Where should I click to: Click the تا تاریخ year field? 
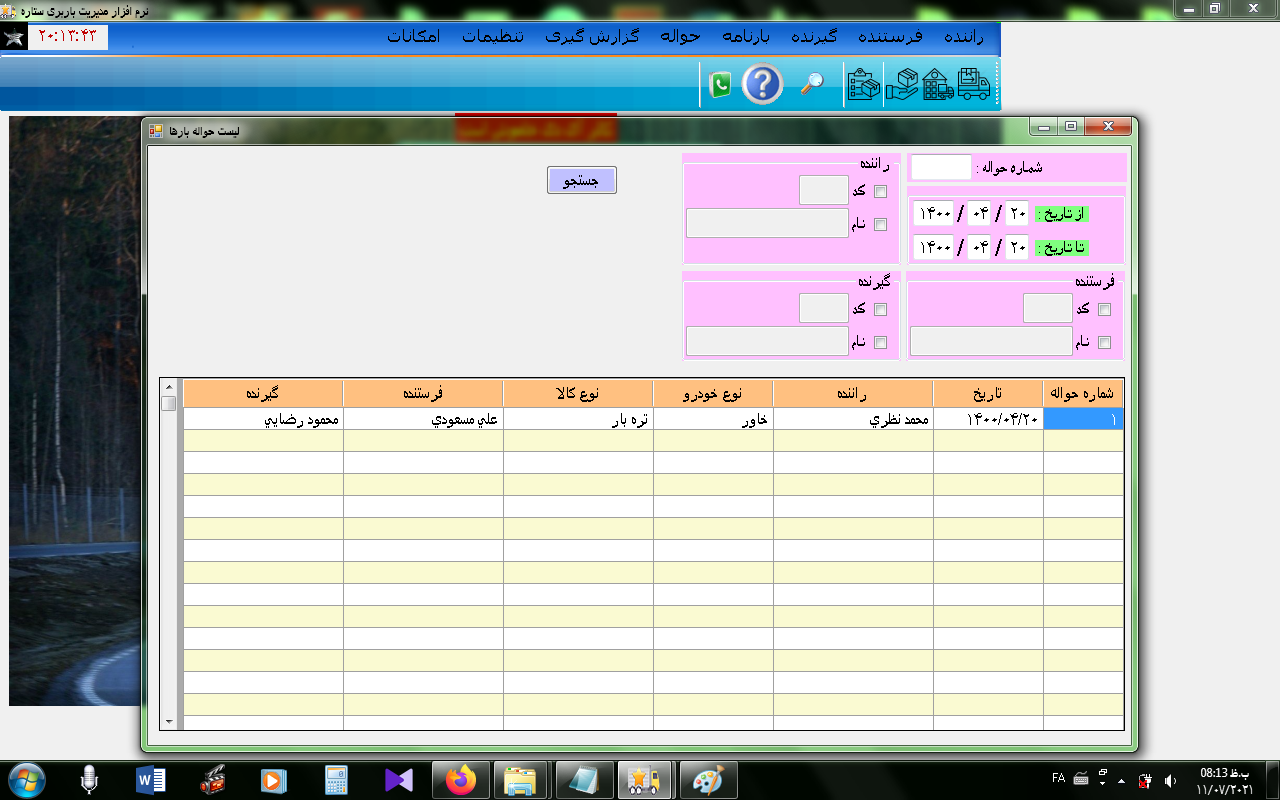tap(935, 247)
